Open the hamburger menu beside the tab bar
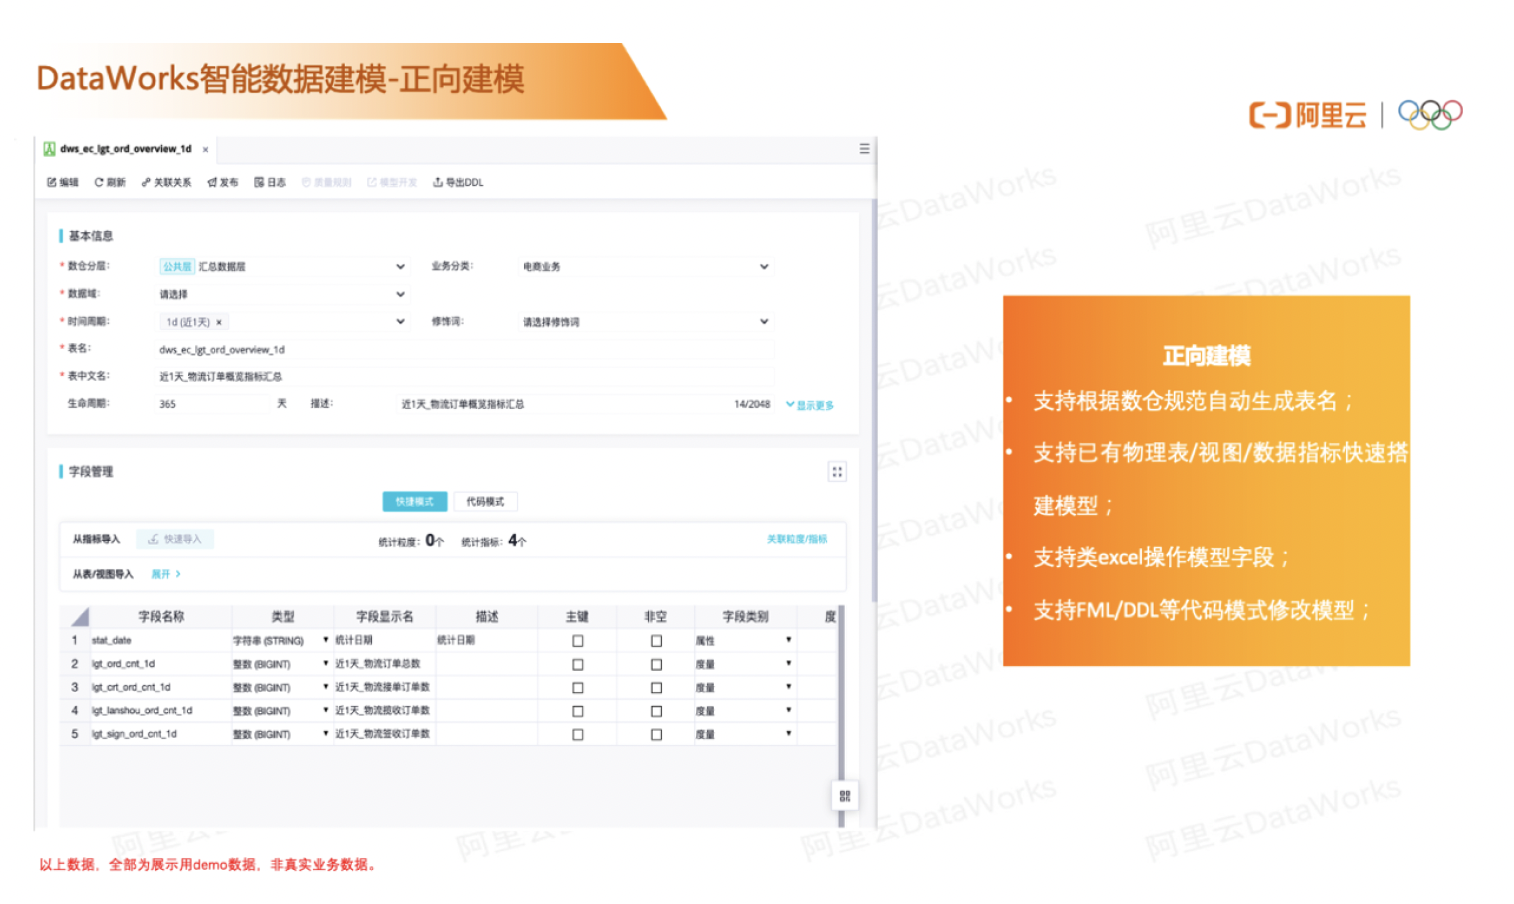 pos(864,149)
